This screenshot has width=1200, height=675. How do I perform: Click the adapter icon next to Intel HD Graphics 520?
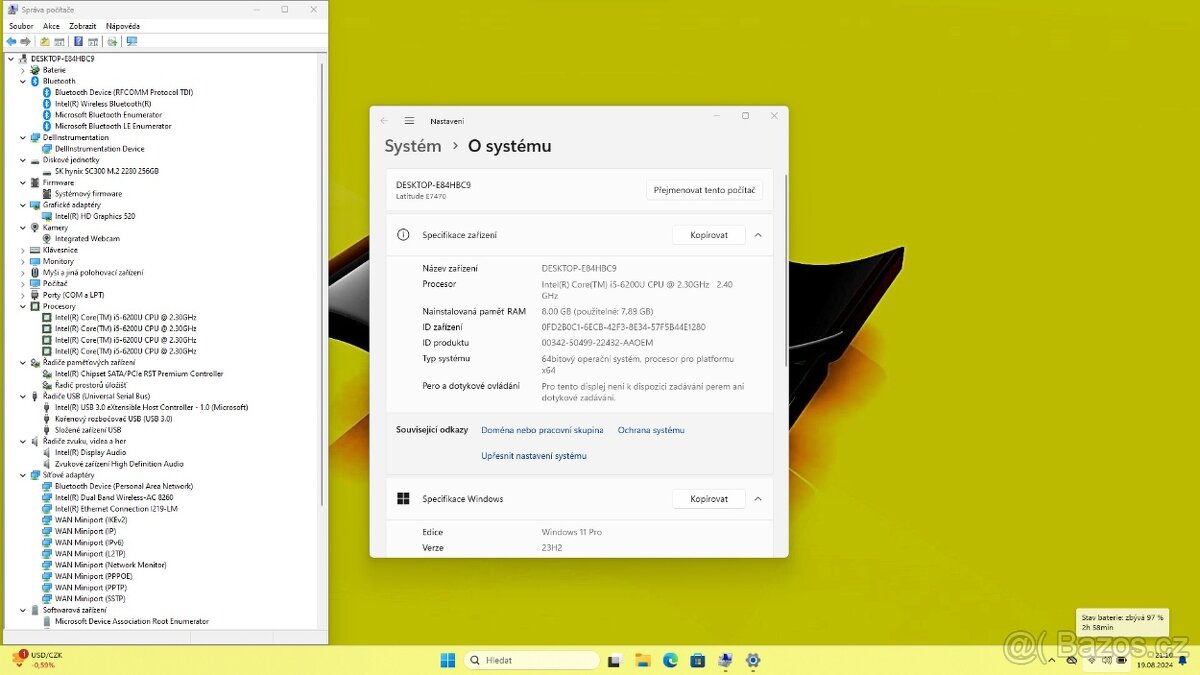point(44,215)
